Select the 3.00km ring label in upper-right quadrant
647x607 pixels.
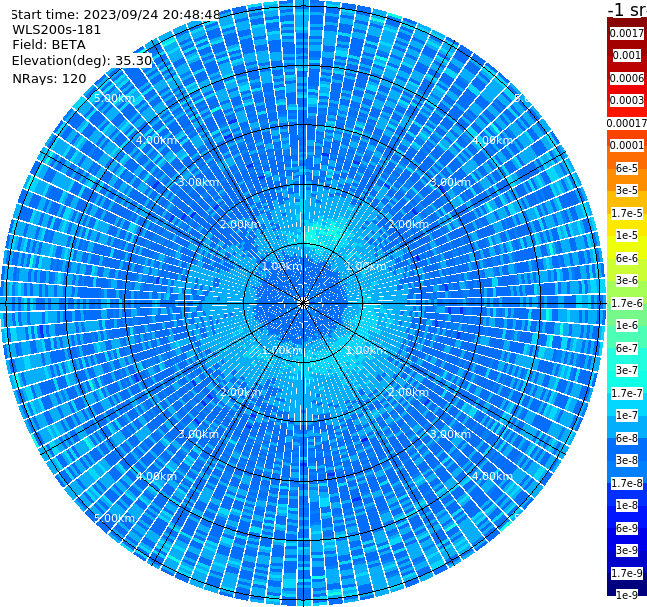451,182
